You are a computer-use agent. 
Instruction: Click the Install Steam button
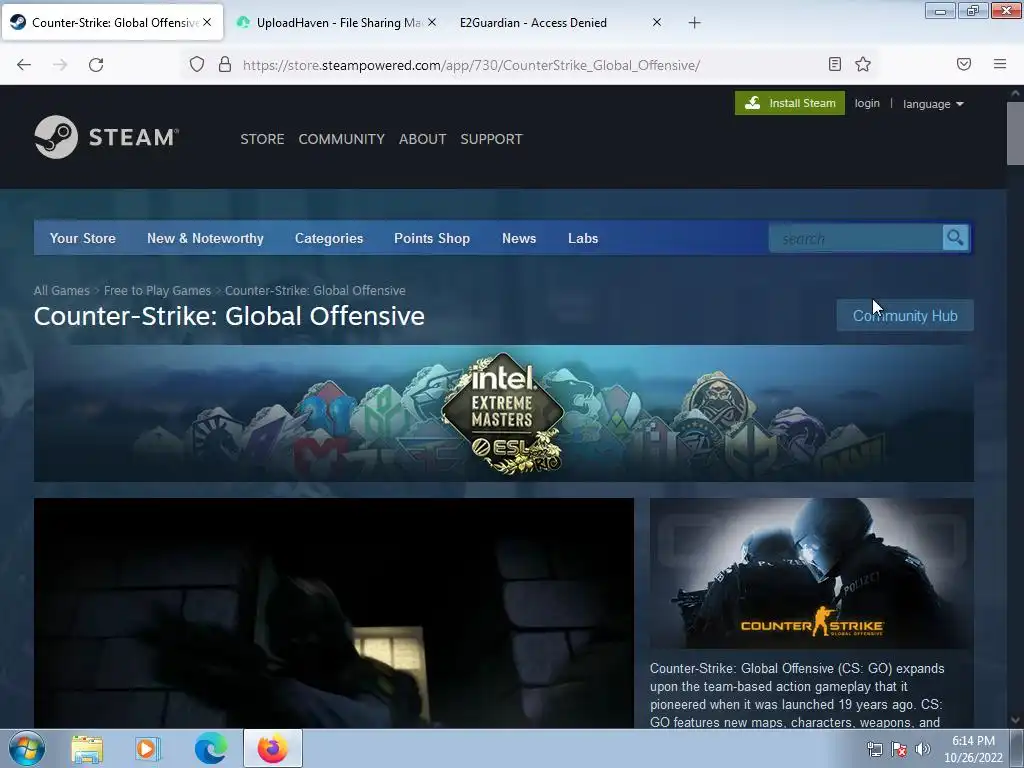click(x=790, y=103)
